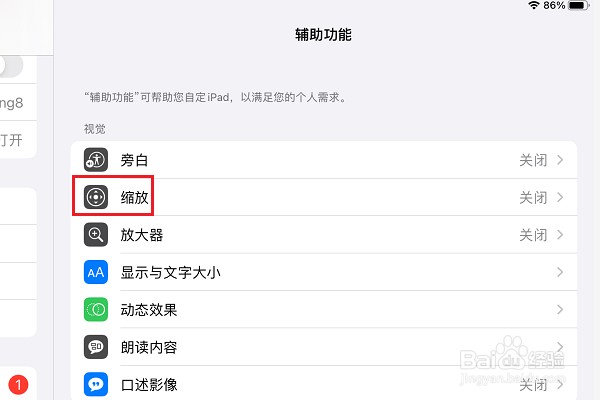This screenshot has height=400, width=600.
Task: Open 朗读内容 settings entry
Action: click(x=324, y=347)
